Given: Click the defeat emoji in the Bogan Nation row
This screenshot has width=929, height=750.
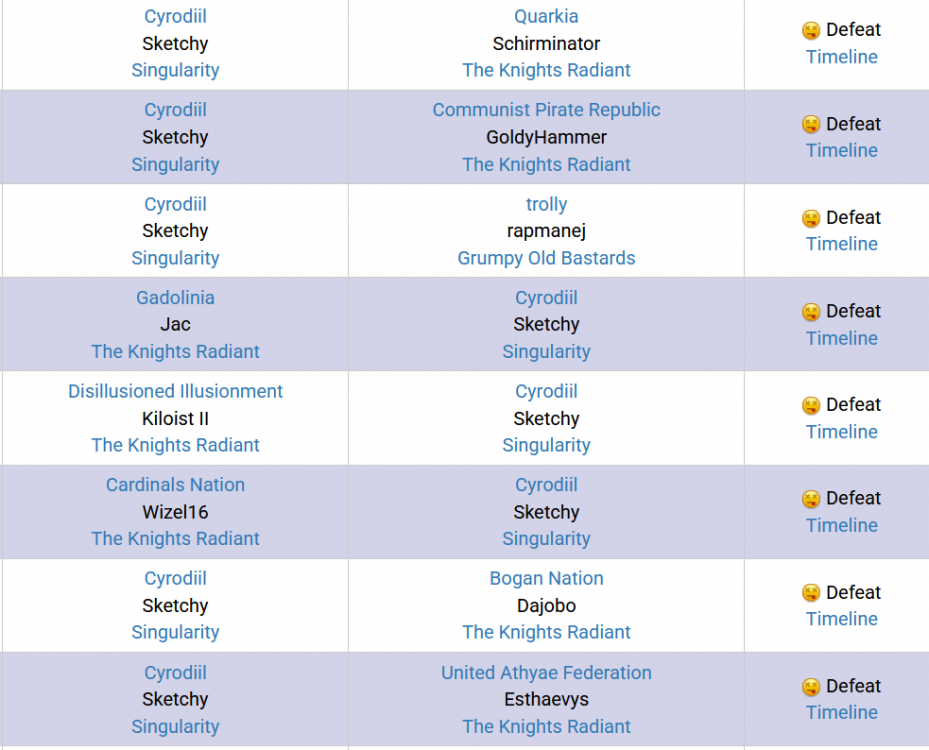Looking at the screenshot, I should pos(811,592).
